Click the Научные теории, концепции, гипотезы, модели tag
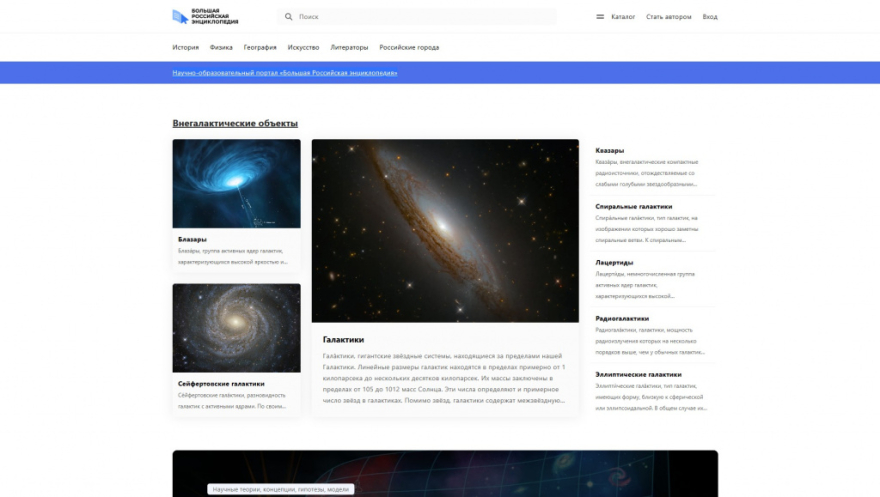Image resolution: width=880 pixels, height=497 pixels. tap(281, 489)
